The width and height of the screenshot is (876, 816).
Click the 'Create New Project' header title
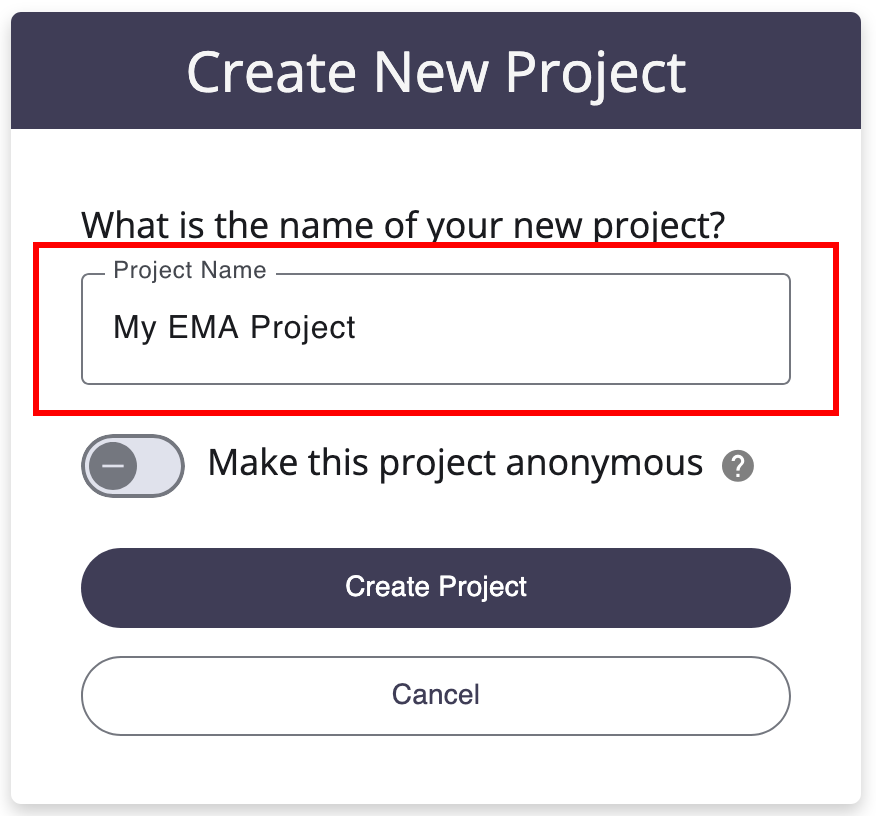click(436, 73)
